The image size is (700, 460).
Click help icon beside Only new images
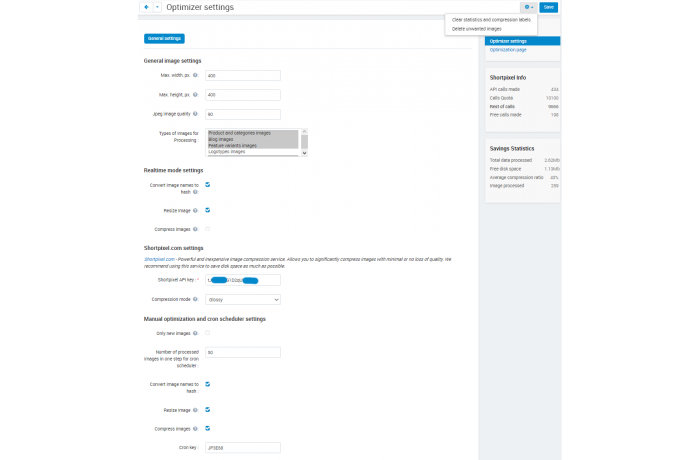pyautogui.click(x=195, y=333)
